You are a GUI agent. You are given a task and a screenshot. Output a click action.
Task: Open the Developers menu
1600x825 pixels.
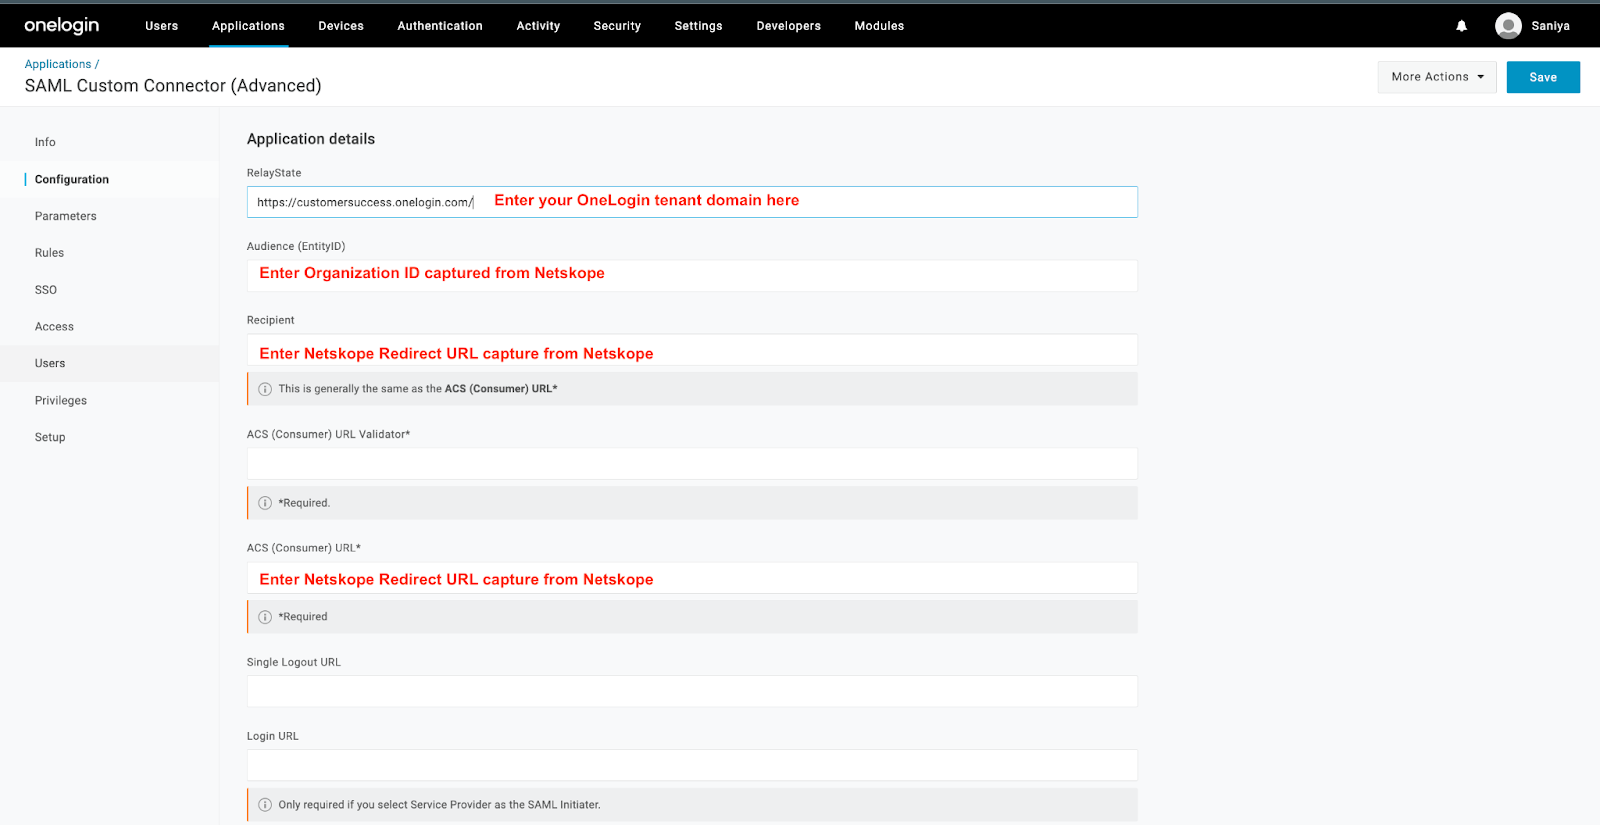788,26
